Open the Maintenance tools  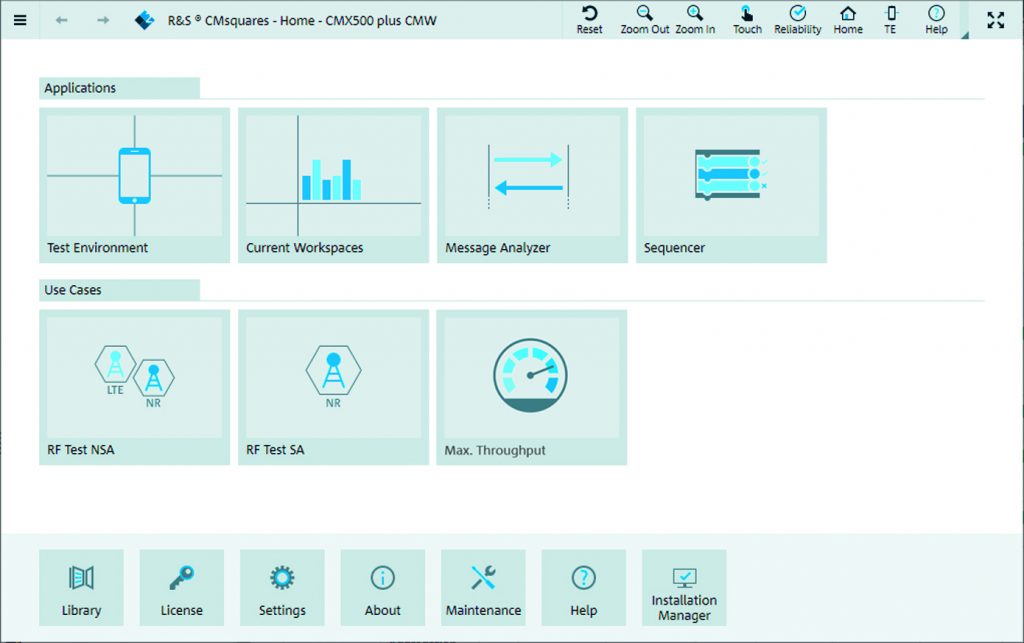pyautogui.click(x=483, y=588)
